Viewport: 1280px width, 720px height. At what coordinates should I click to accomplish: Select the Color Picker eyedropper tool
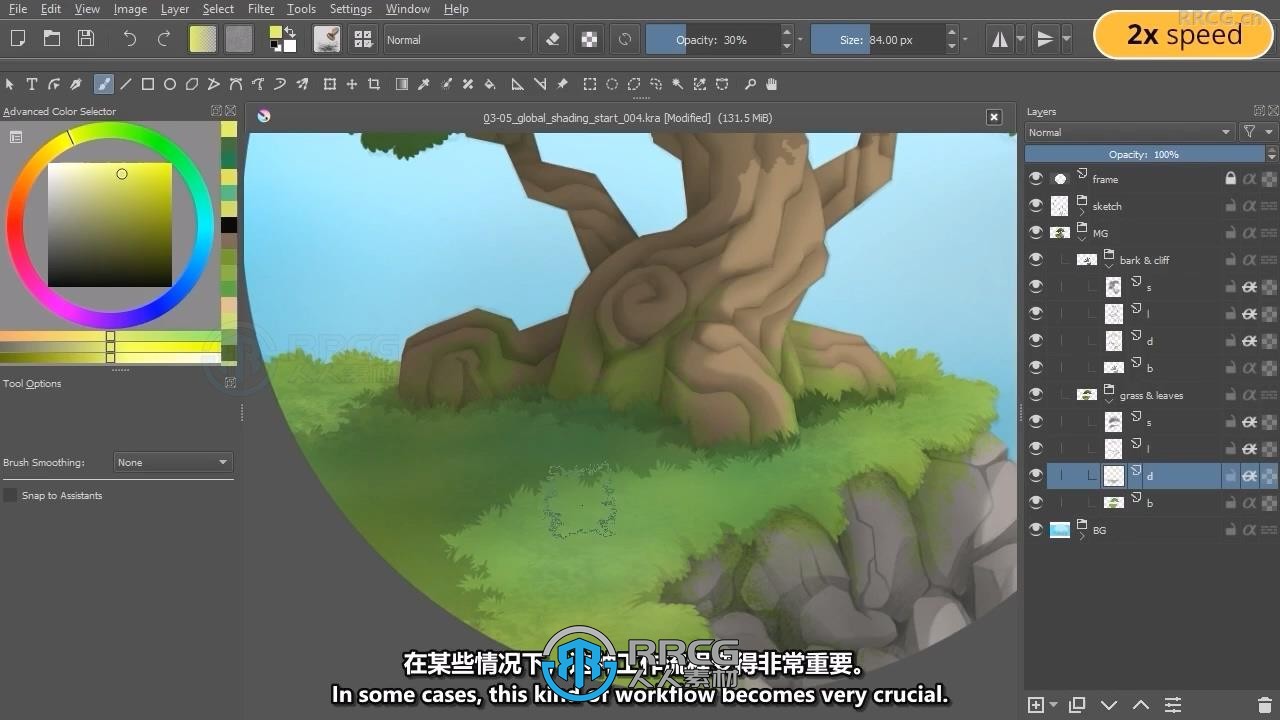(x=424, y=84)
